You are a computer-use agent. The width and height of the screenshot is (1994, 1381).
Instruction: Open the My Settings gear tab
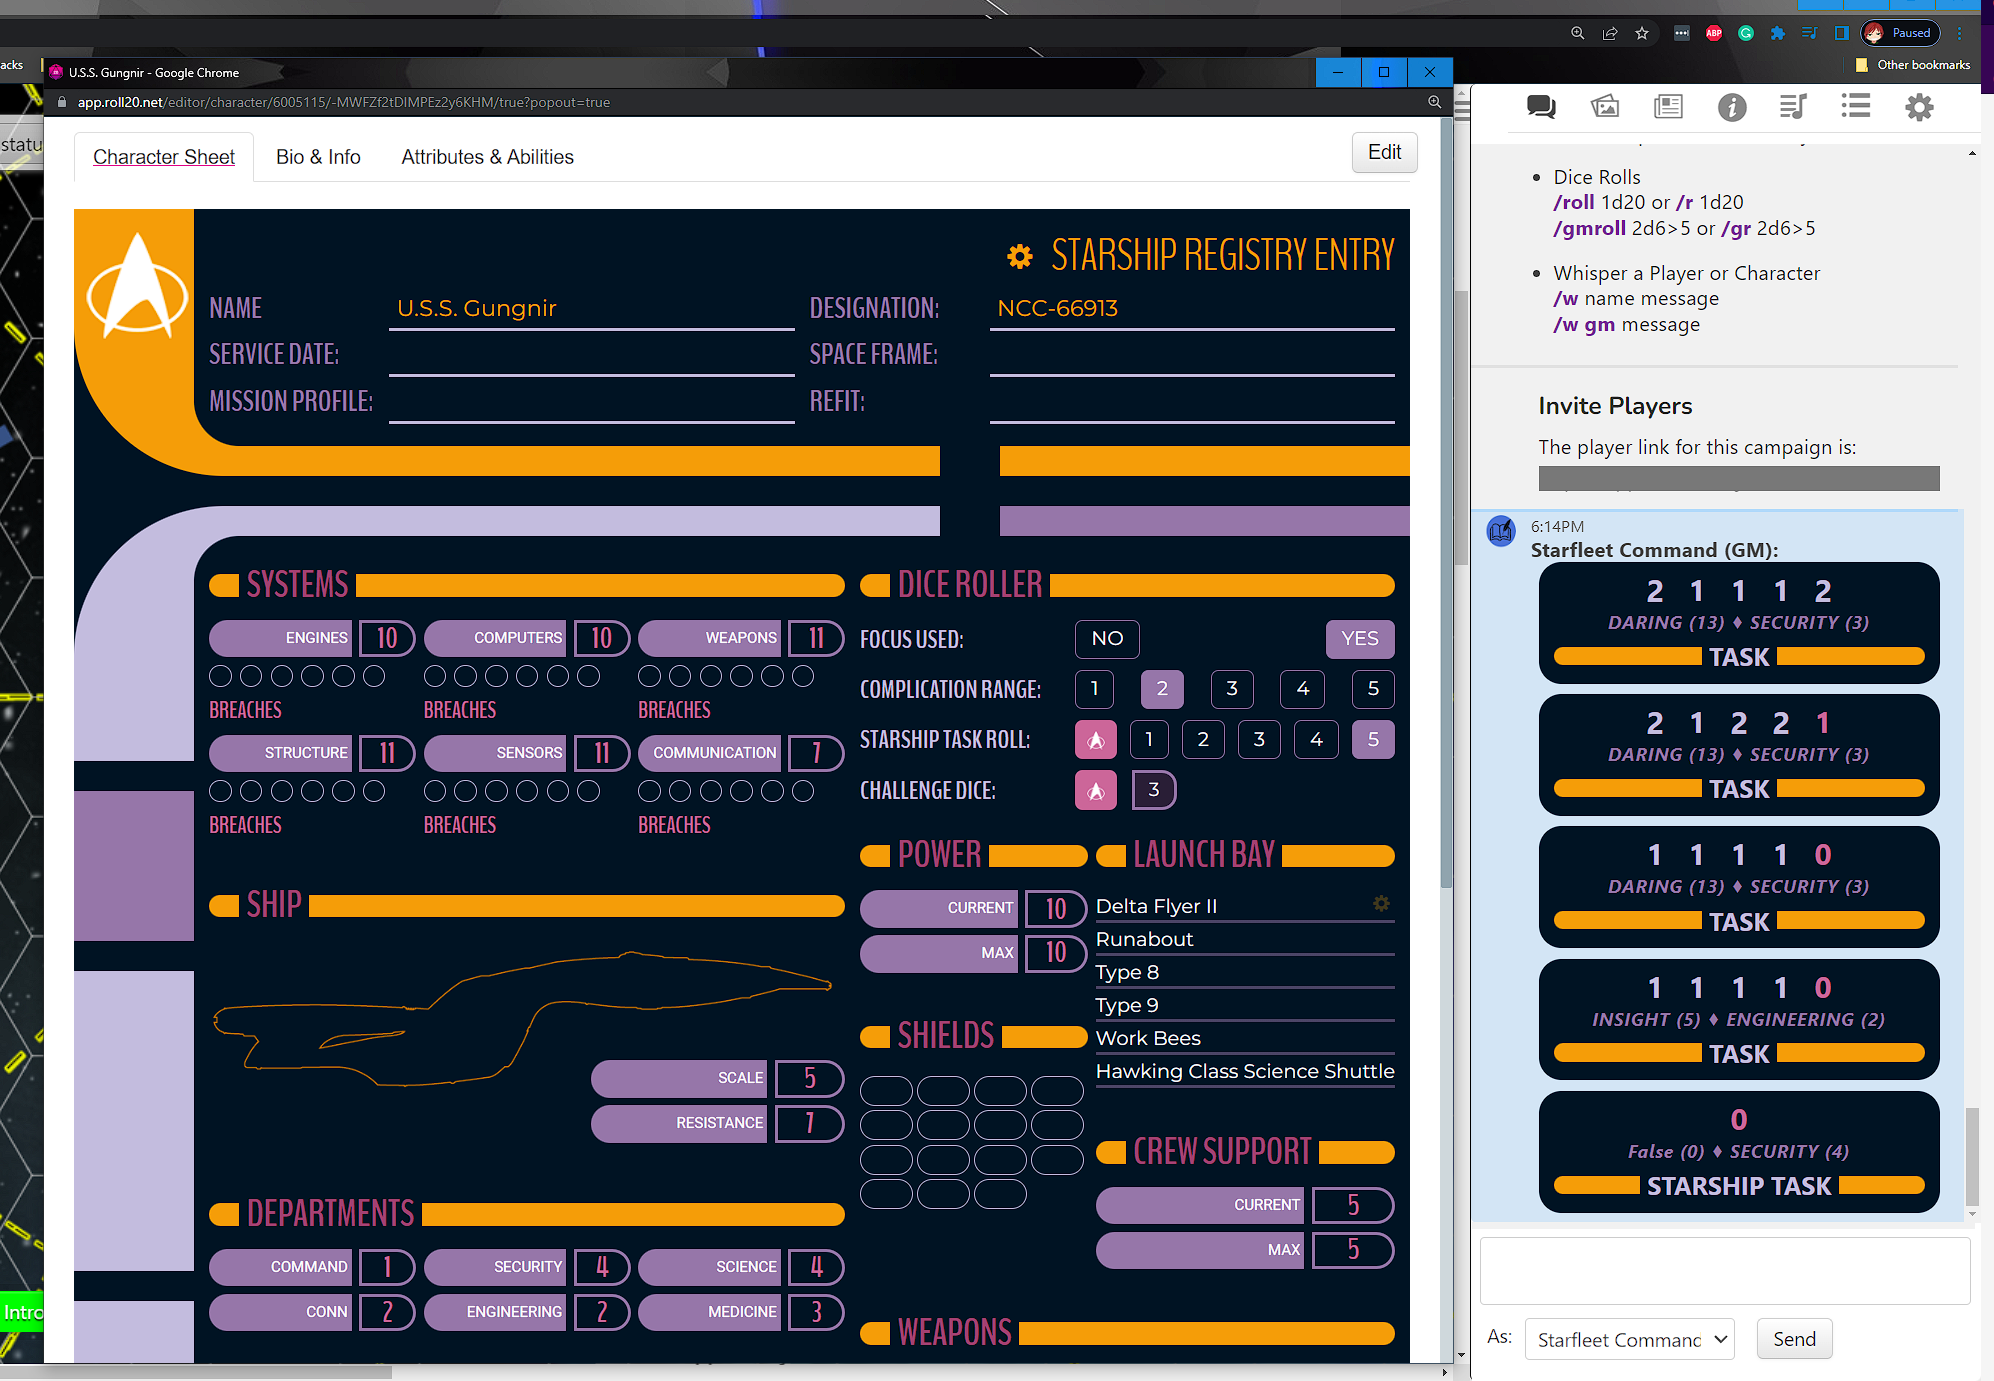(1919, 107)
